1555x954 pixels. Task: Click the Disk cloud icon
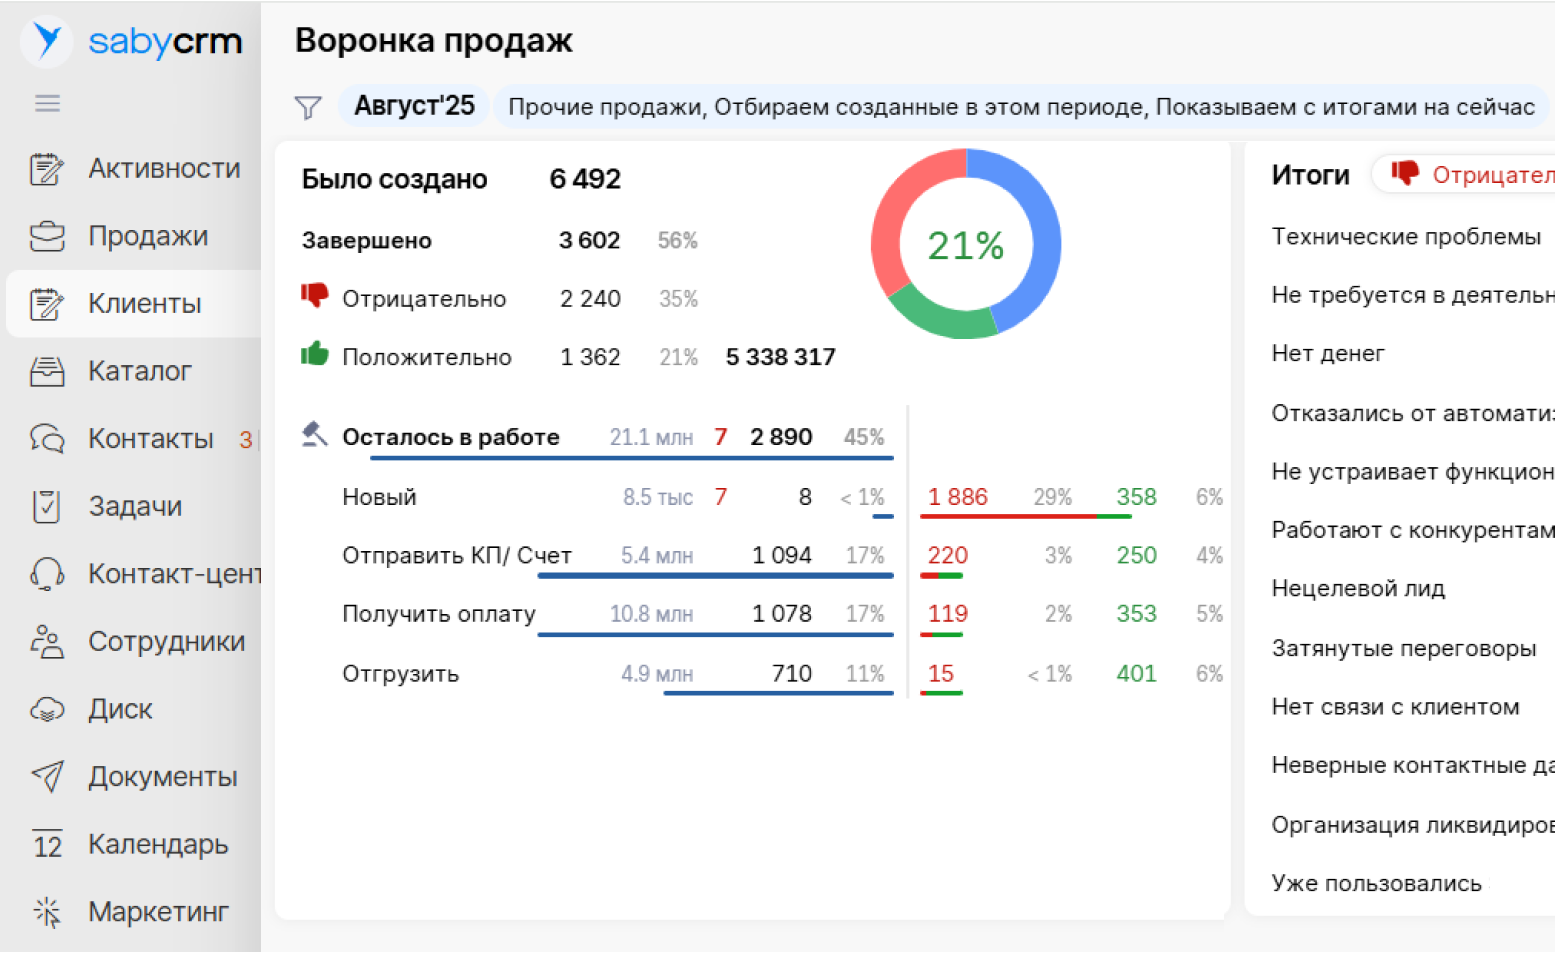coord(46,709)
